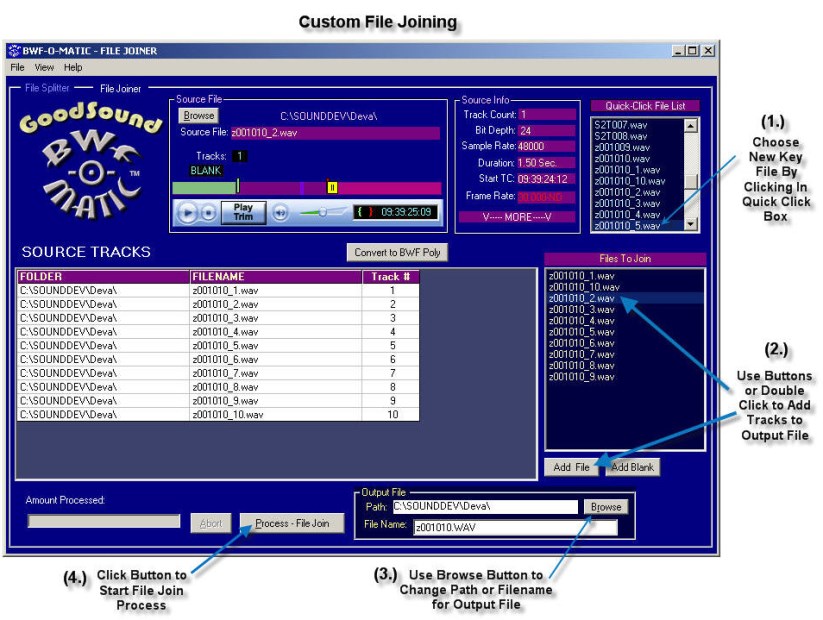This screenshot has width=823, height=620.
Task: Click the timecode display 09:39:25:09
Action: [x=406, y=212]
